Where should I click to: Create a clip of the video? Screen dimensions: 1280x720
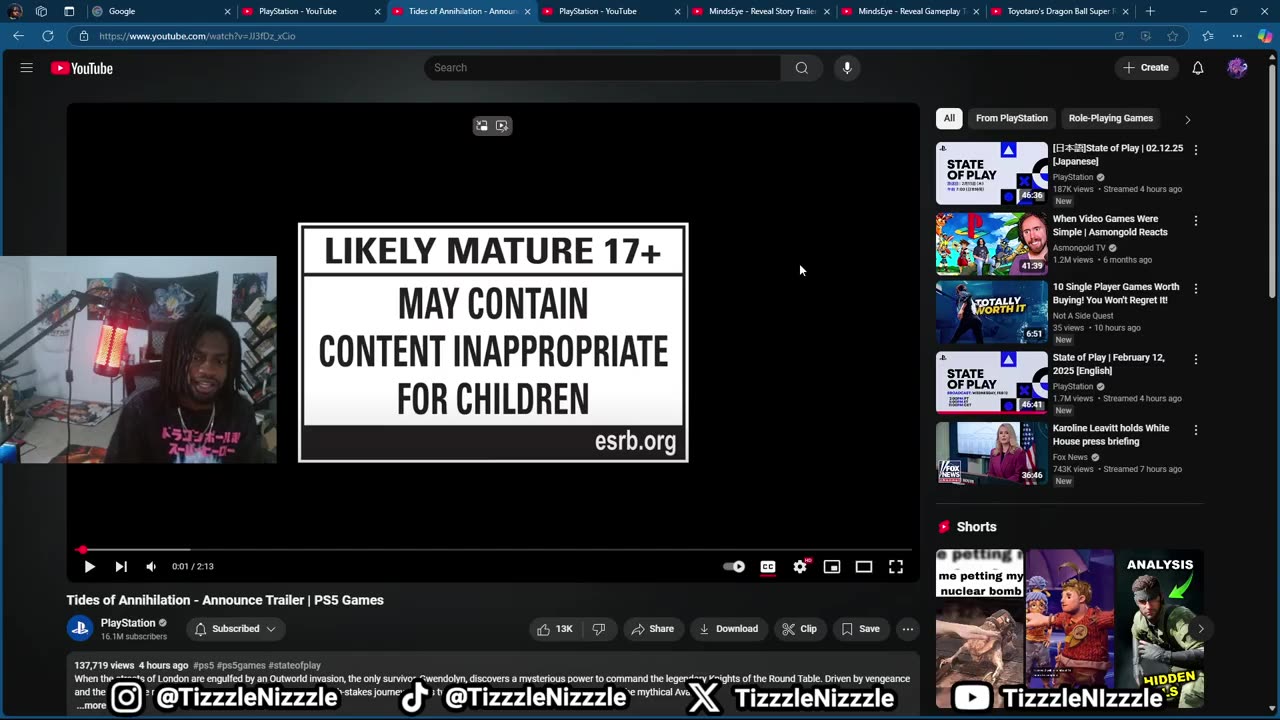click(x=799, y=629)
